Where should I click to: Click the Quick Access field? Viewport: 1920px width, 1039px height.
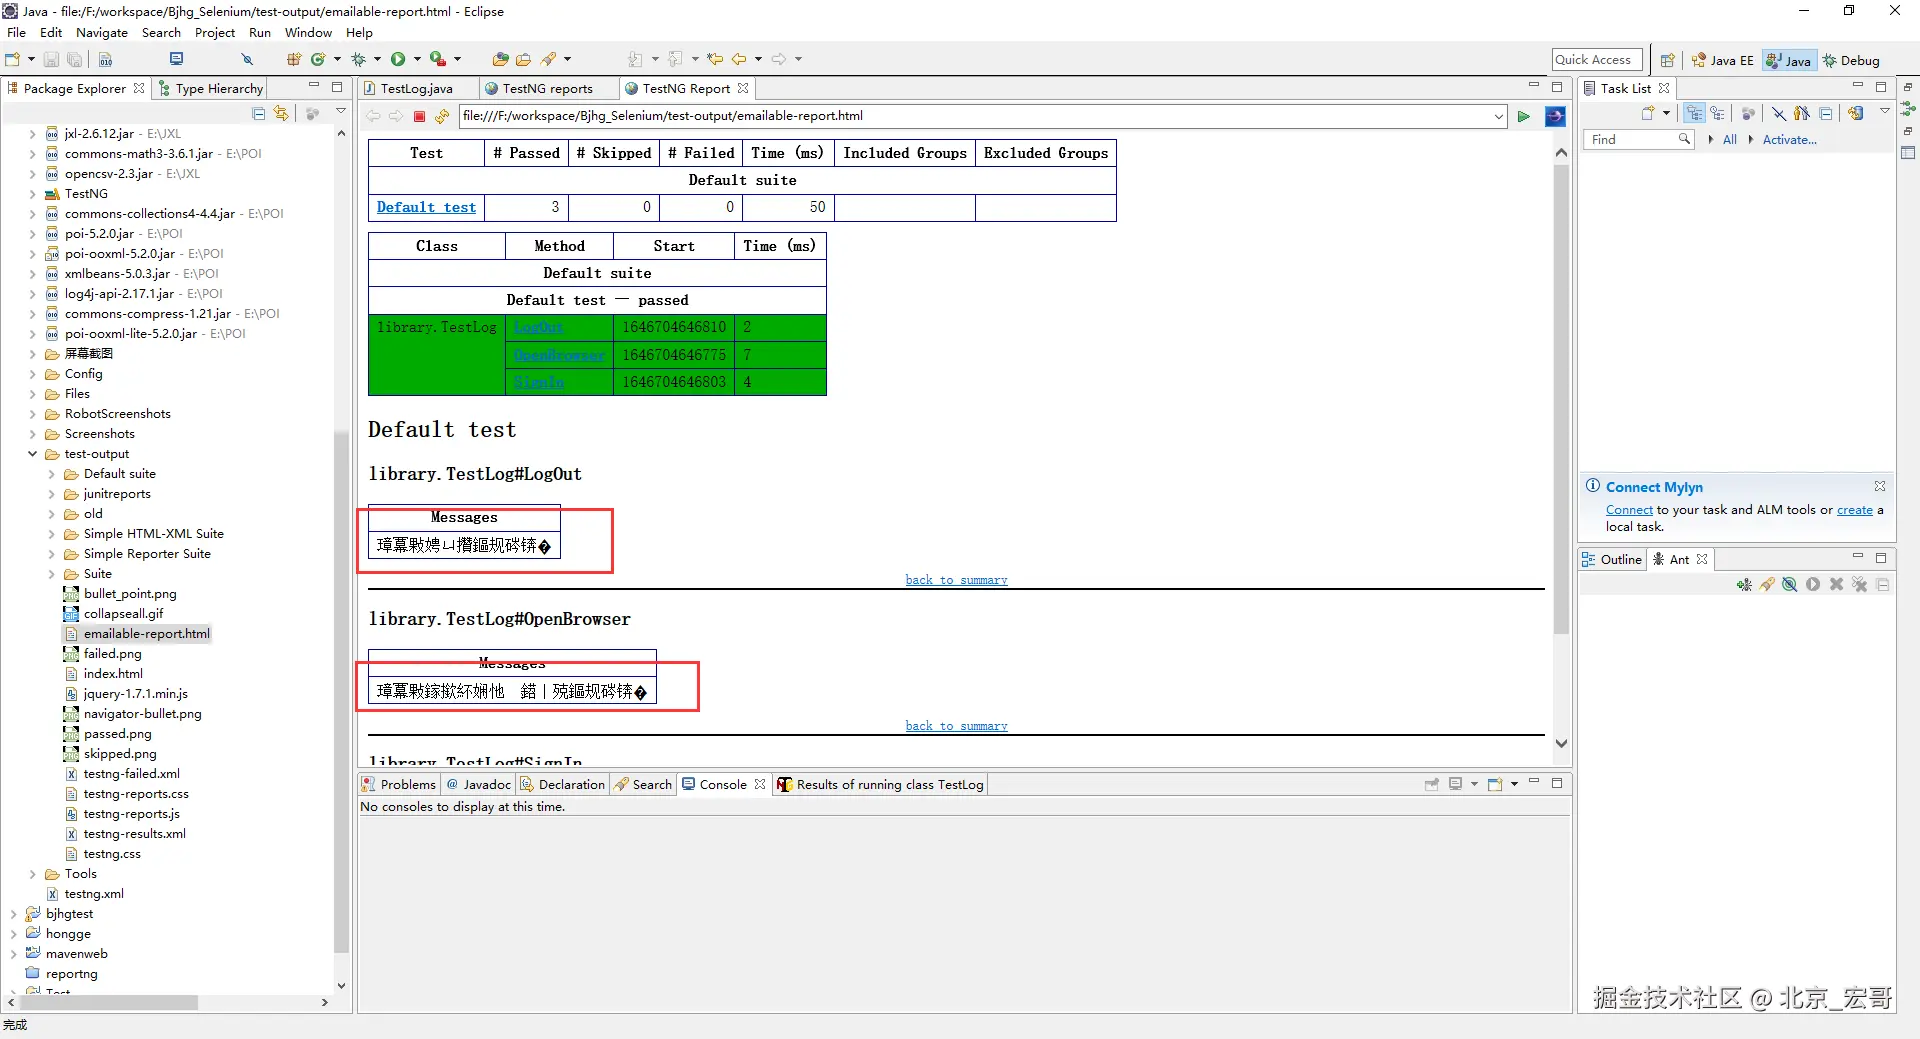coord(1597,60)
